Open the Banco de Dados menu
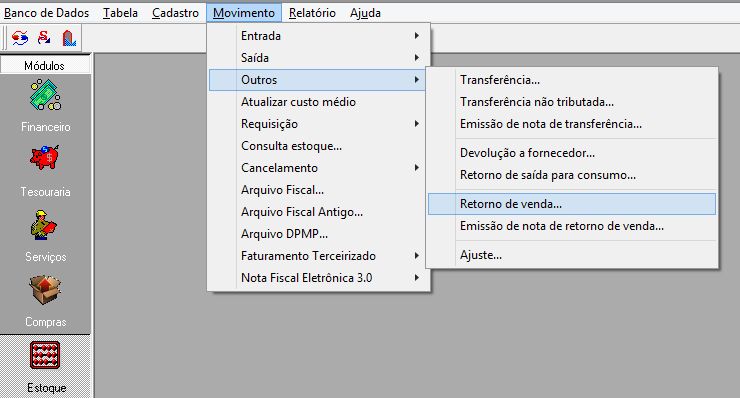Screen dimensions: 740x398 point(46,13)
